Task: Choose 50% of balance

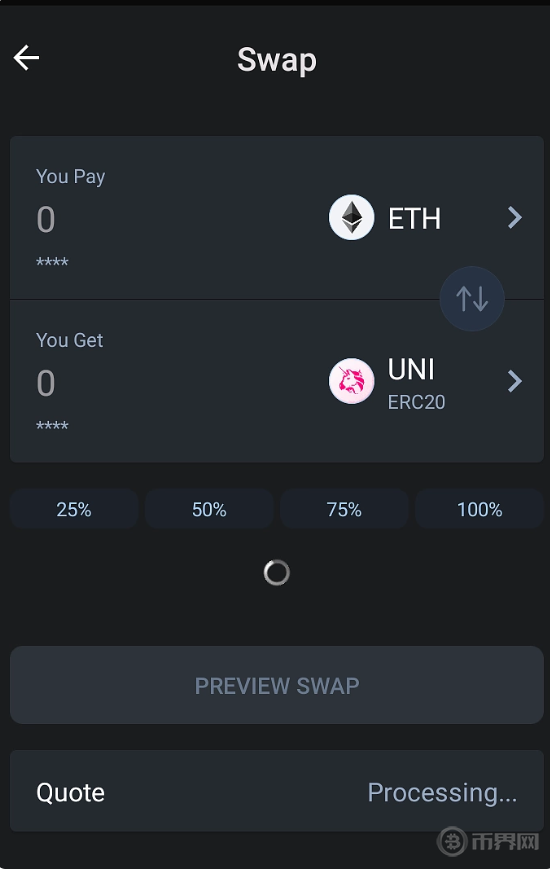Action: pyautogui.click(x=209, y=509)
